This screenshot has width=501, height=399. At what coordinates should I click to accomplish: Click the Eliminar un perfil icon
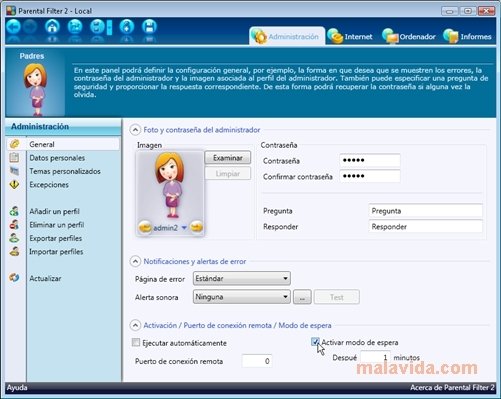14,224
